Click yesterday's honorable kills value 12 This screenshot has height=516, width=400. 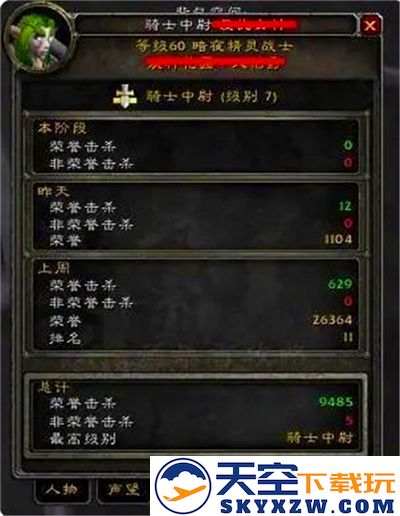click(x=345, y=206)
